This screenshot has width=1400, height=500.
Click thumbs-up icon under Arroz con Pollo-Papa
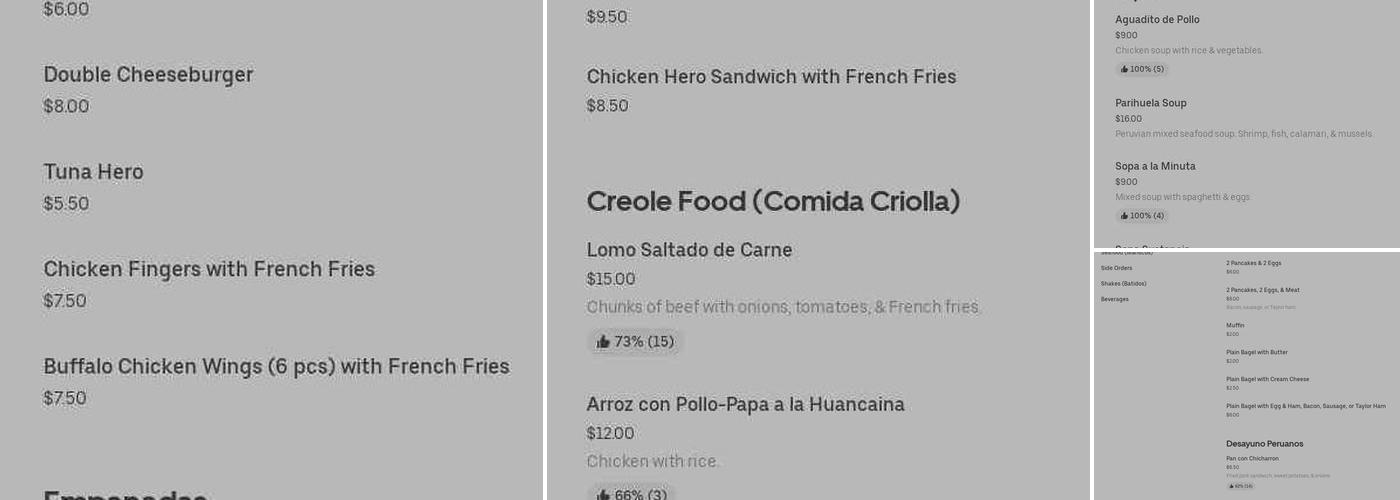pos(603,495)
